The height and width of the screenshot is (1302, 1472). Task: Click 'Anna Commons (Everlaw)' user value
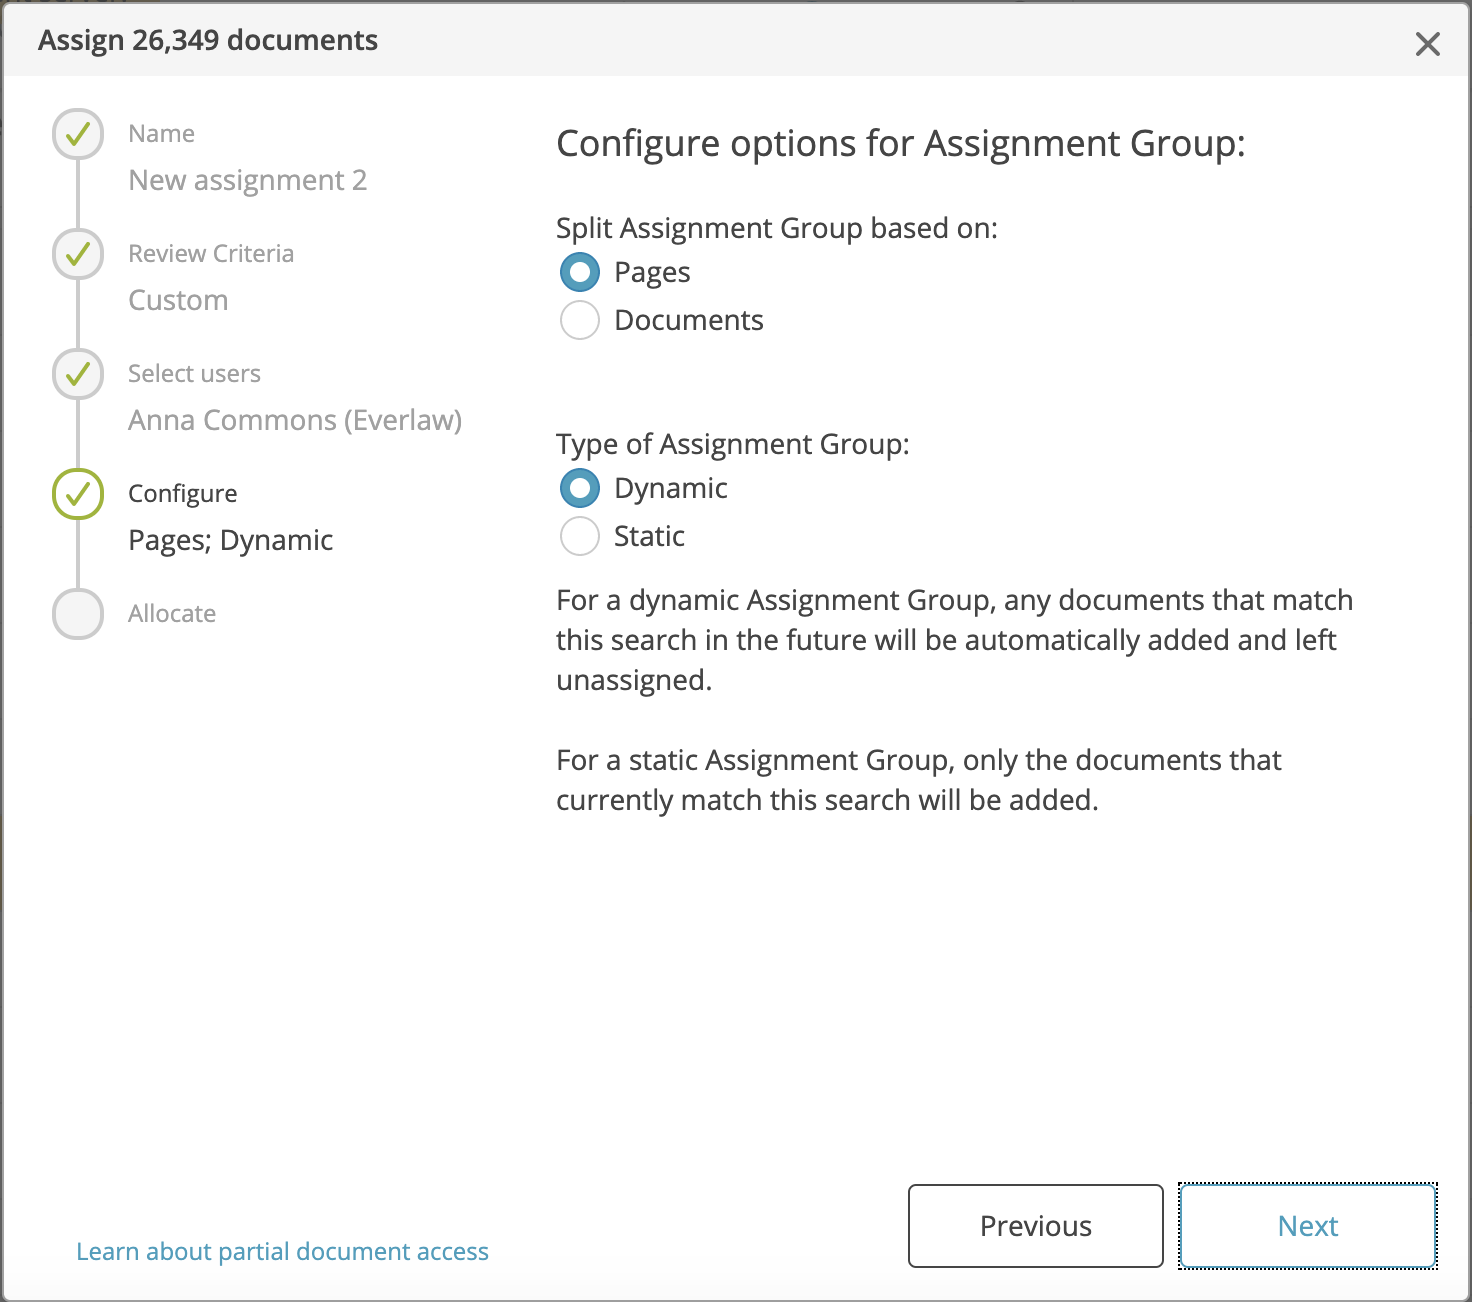[x=295, y=421]
